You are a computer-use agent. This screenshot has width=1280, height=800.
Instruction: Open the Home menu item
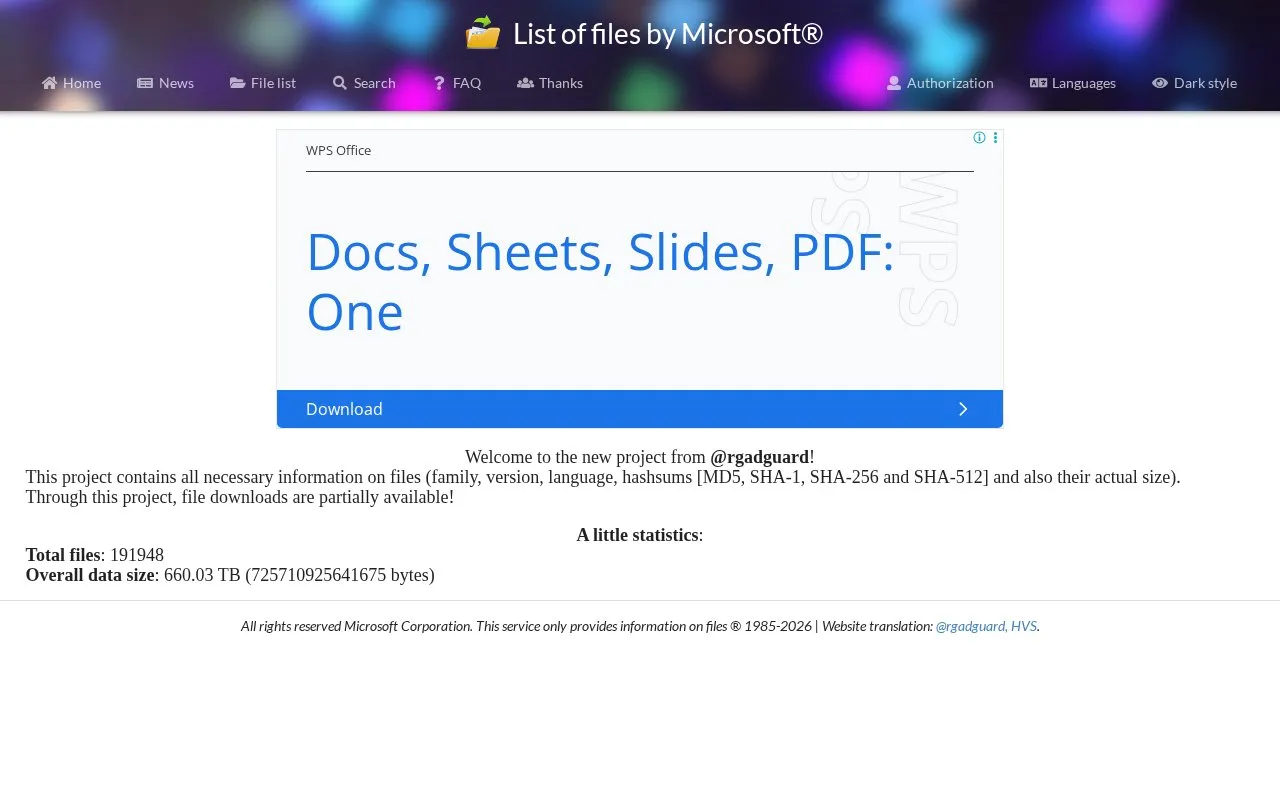(x=71, y=83)
